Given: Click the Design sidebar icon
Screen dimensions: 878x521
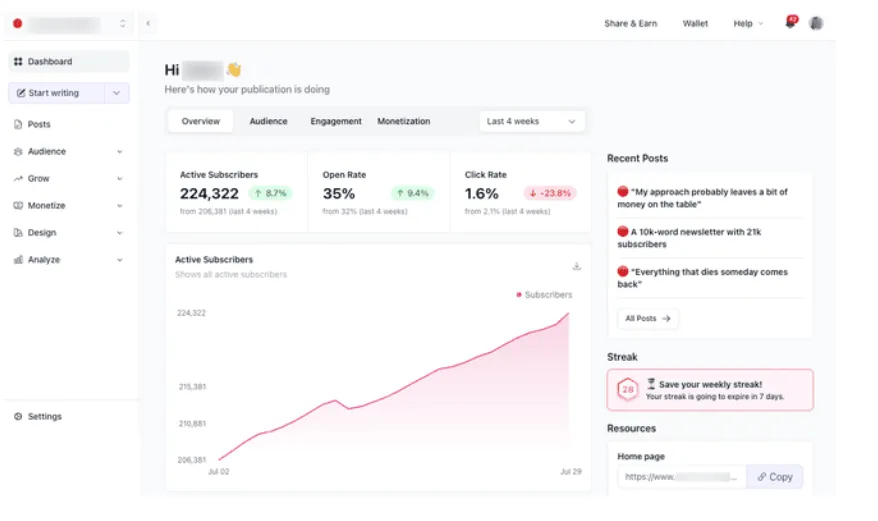Looking at the screenshot, I should click(18, 232).
